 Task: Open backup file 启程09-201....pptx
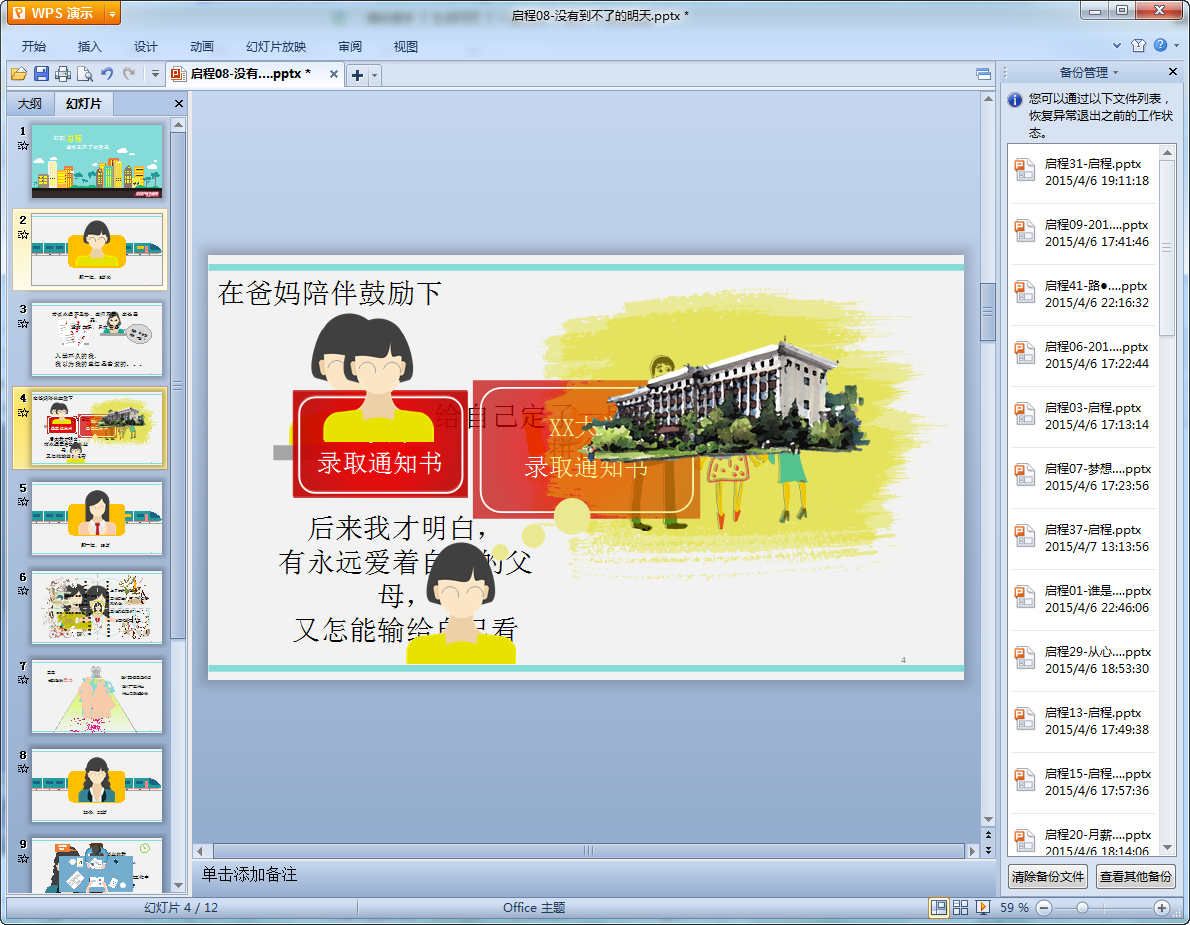1083,233
